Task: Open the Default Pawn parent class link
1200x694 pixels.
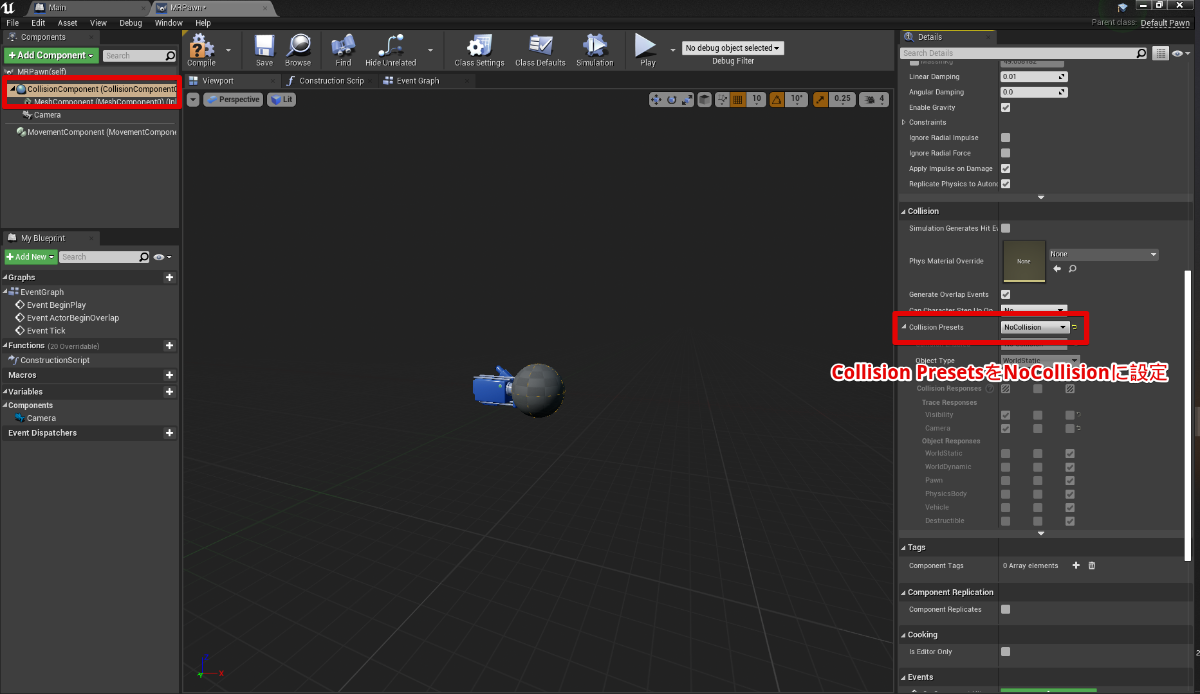Action: coord(1165,22)
